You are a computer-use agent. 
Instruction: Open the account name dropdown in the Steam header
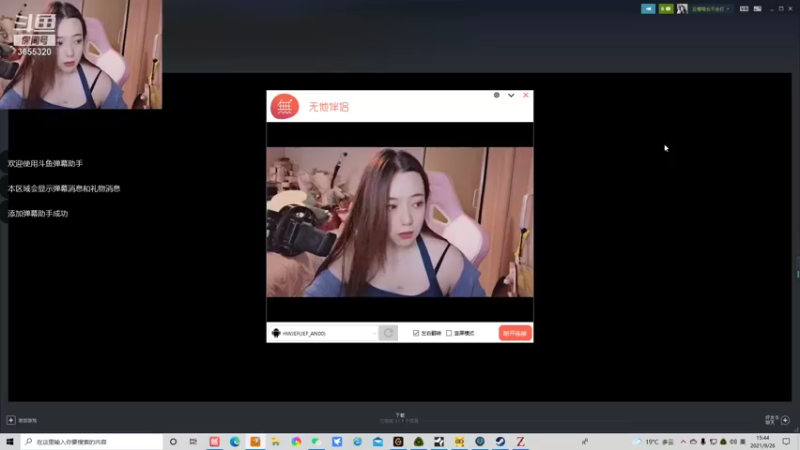pos(710,9)
